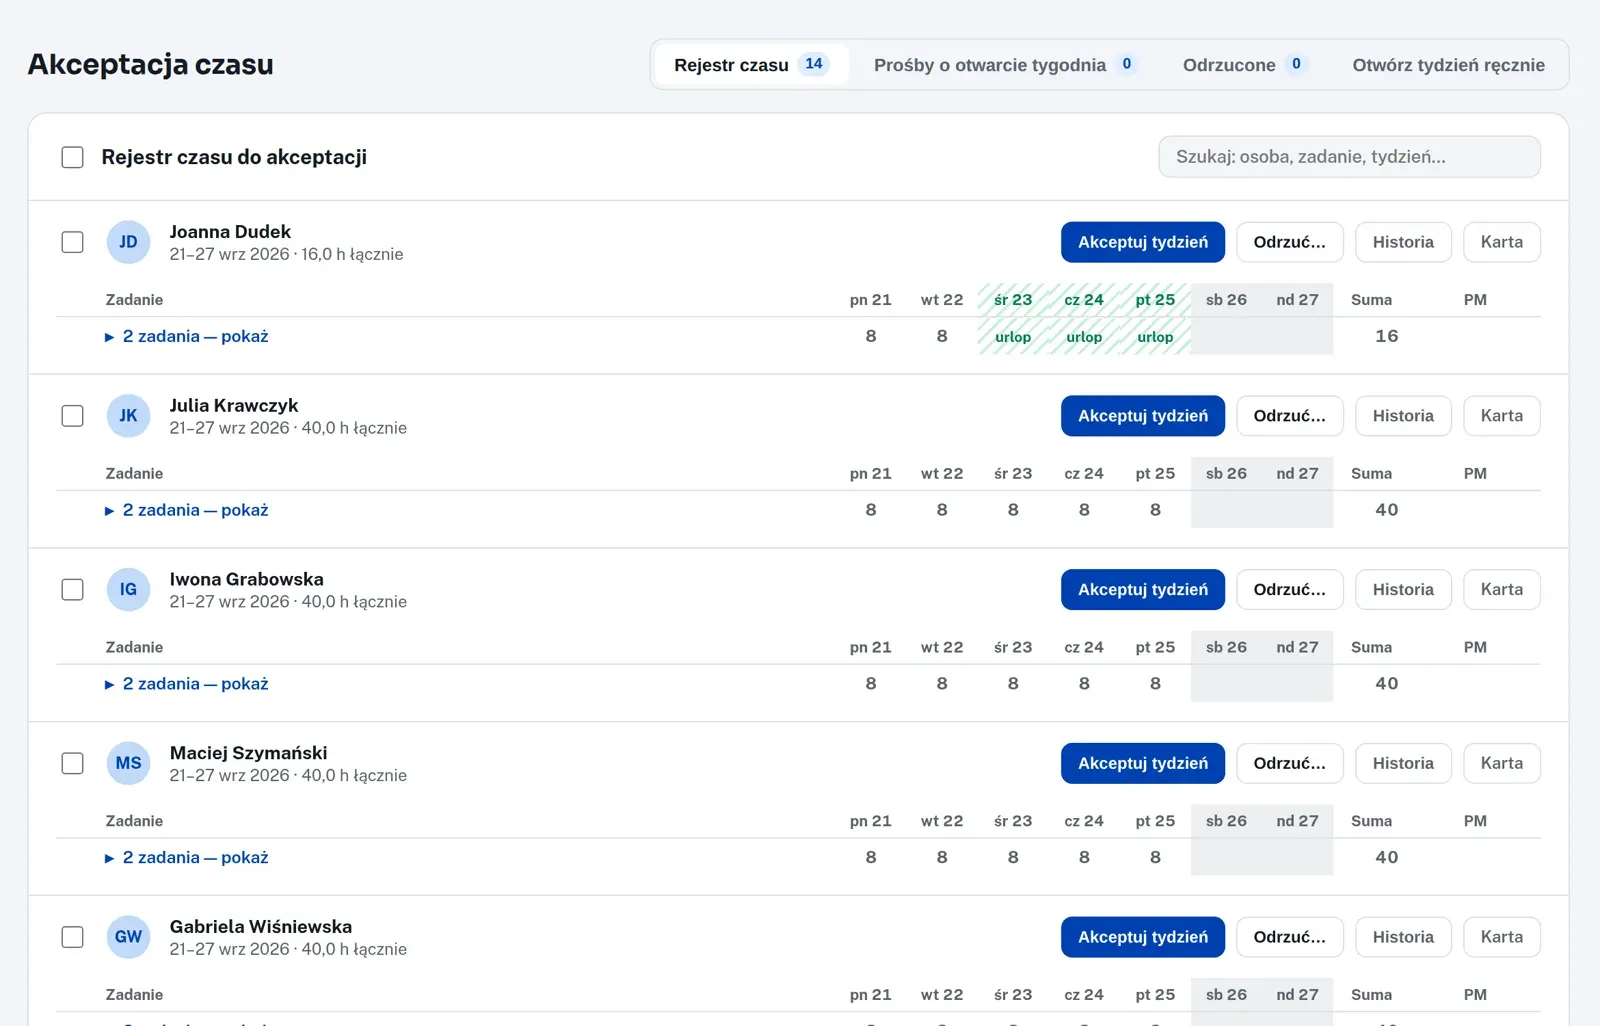The height and width of the screenshot is (1026, 1600).
Task: Show Iwona Grabowska's 2 zadania
Action: pos(187,684)
